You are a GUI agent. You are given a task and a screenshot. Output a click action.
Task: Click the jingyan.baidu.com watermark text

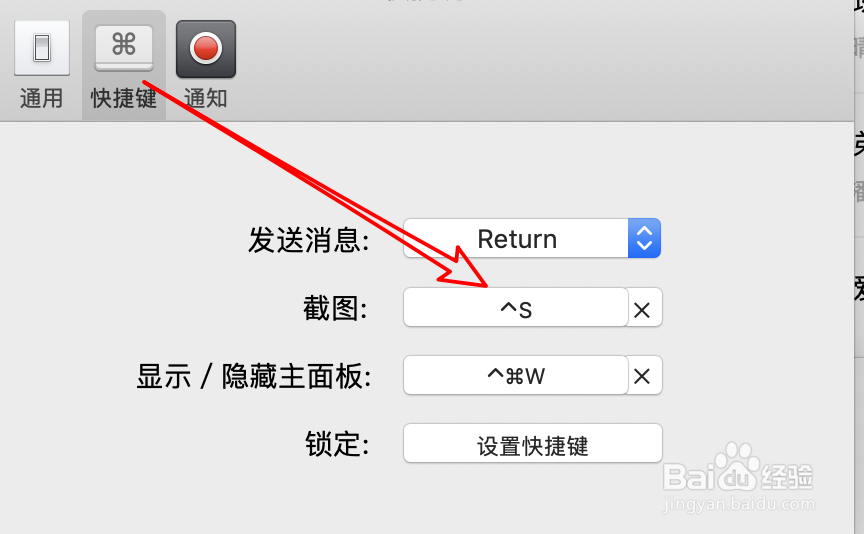coord(739,504)
